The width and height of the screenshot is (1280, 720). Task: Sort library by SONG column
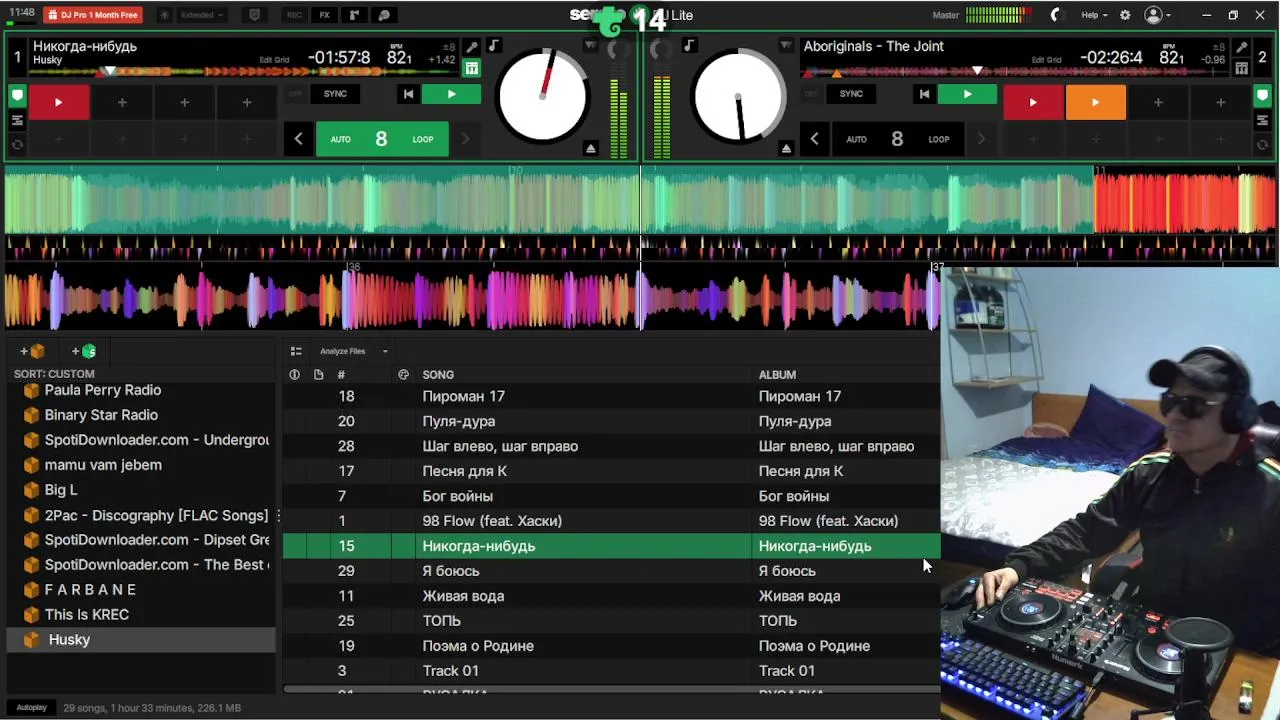[438, 375]
